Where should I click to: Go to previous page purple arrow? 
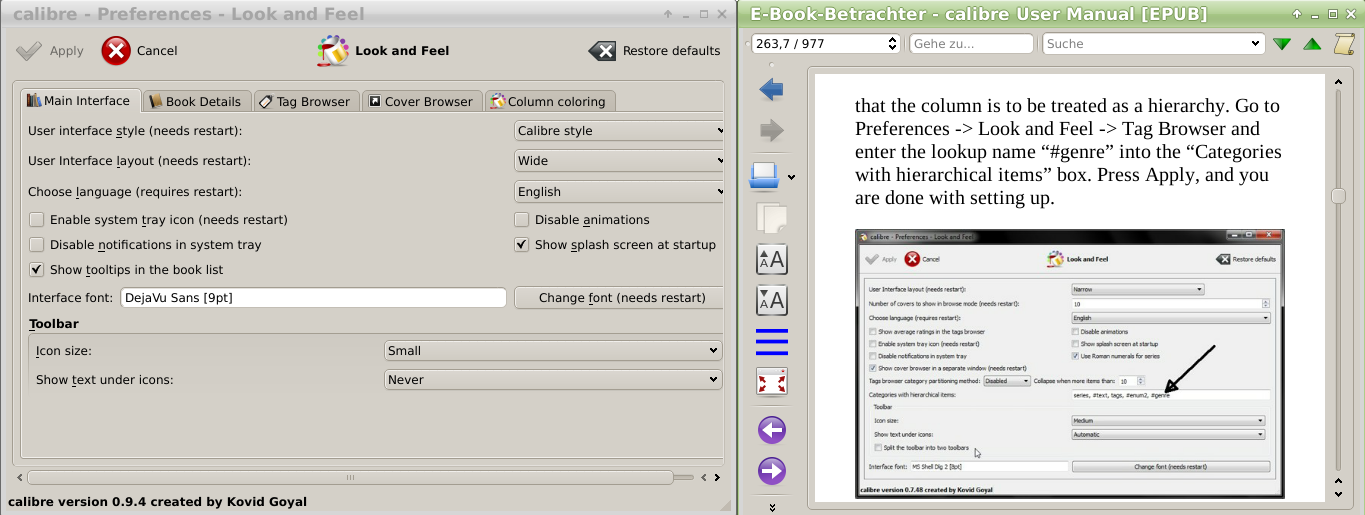pos(771,431)
